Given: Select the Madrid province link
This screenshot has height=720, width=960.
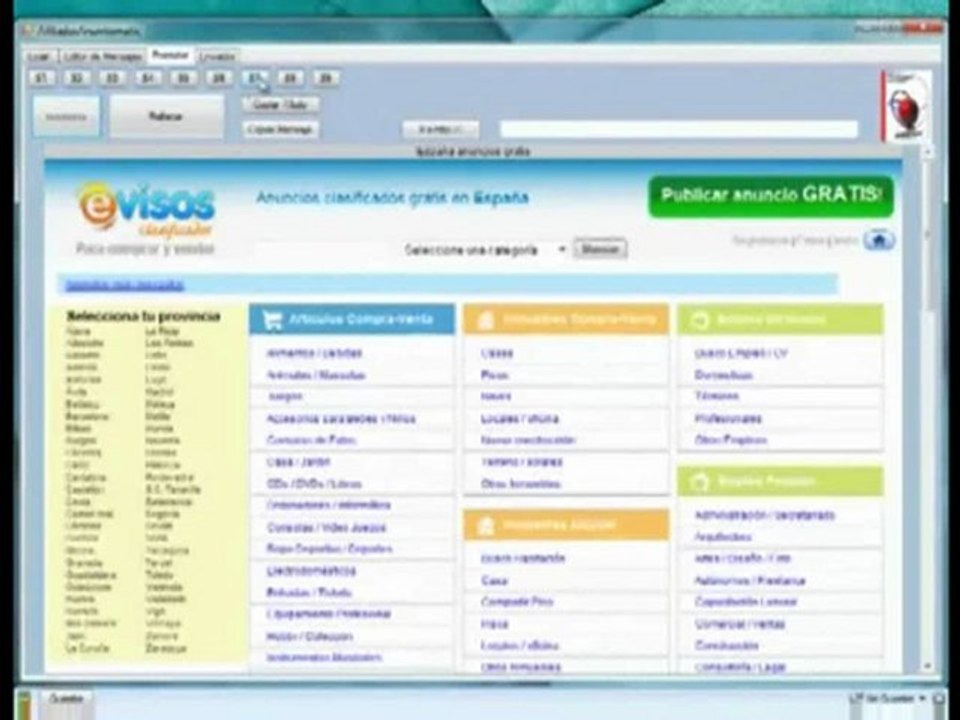Looking at the screenshot, I should click(159, 392).
